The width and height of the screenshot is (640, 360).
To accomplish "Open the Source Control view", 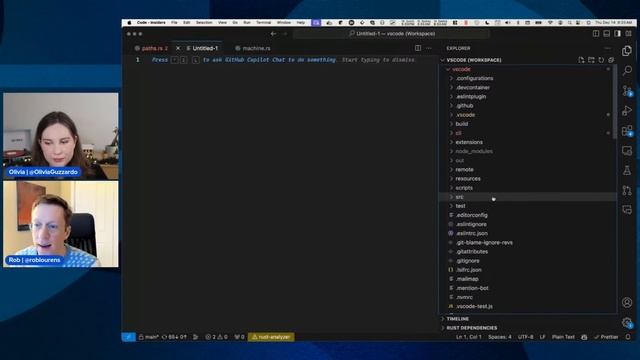I will click(627, 91).
